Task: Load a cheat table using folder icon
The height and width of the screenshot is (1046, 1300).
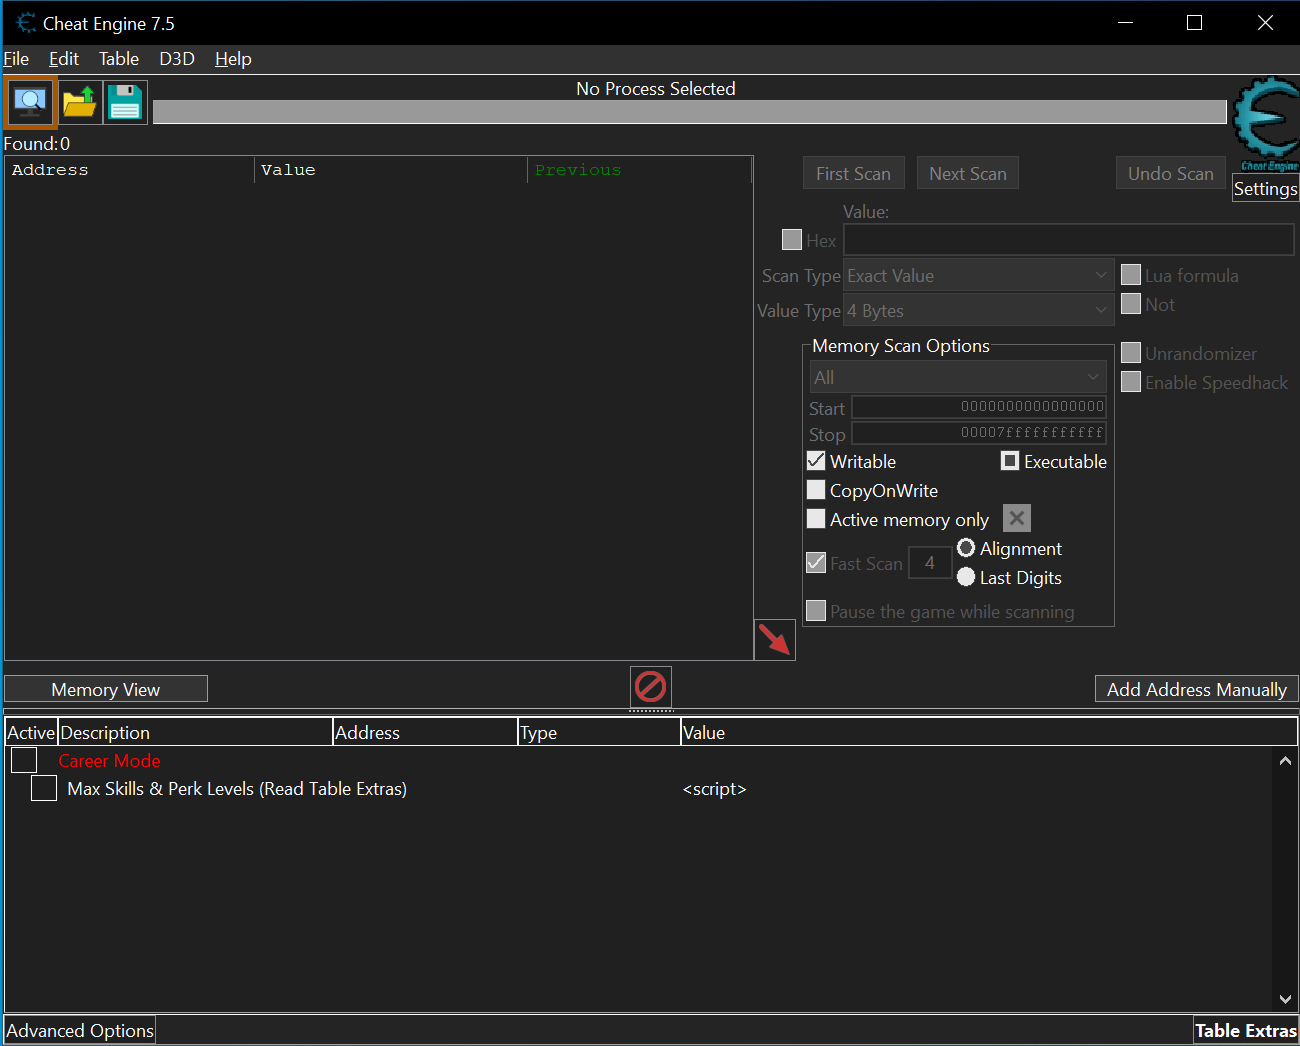Action: coord(80,102)
